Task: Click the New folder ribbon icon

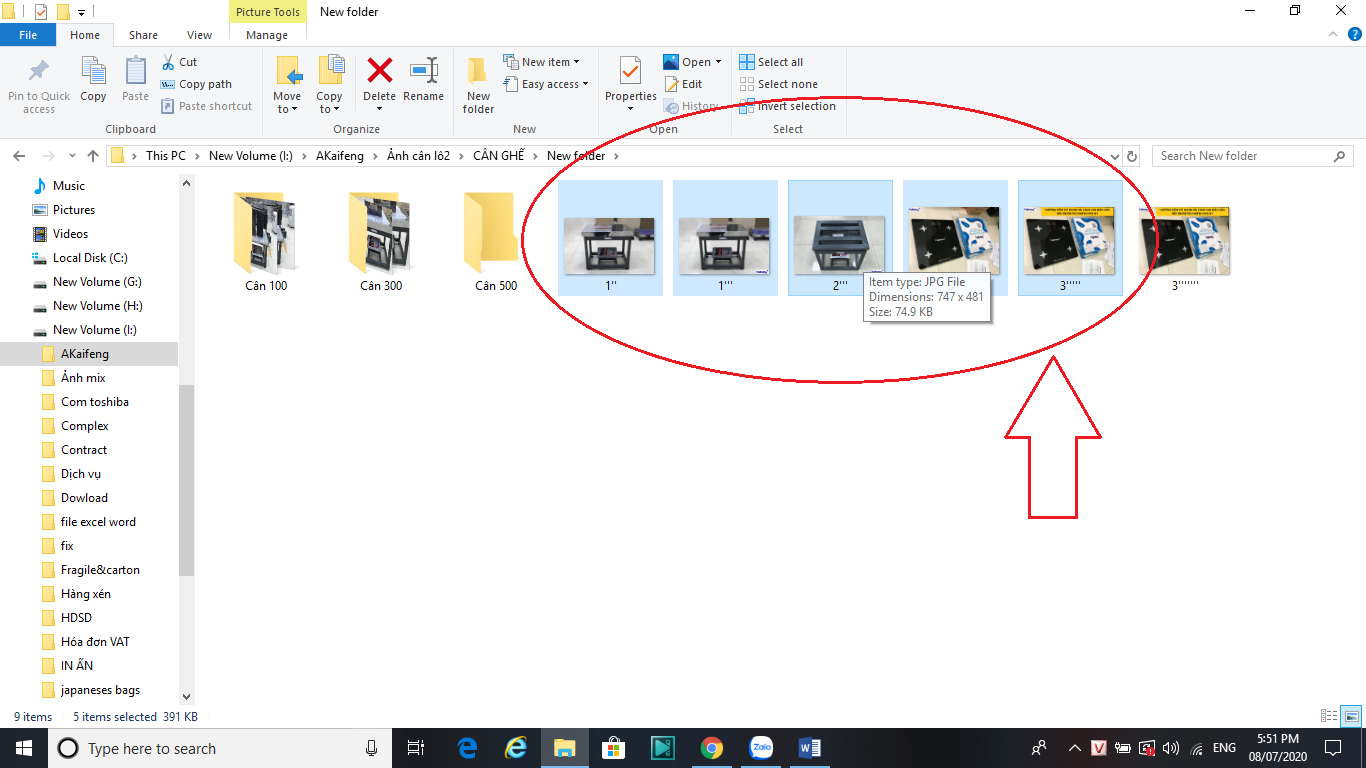Action: [x=478, y=73]
